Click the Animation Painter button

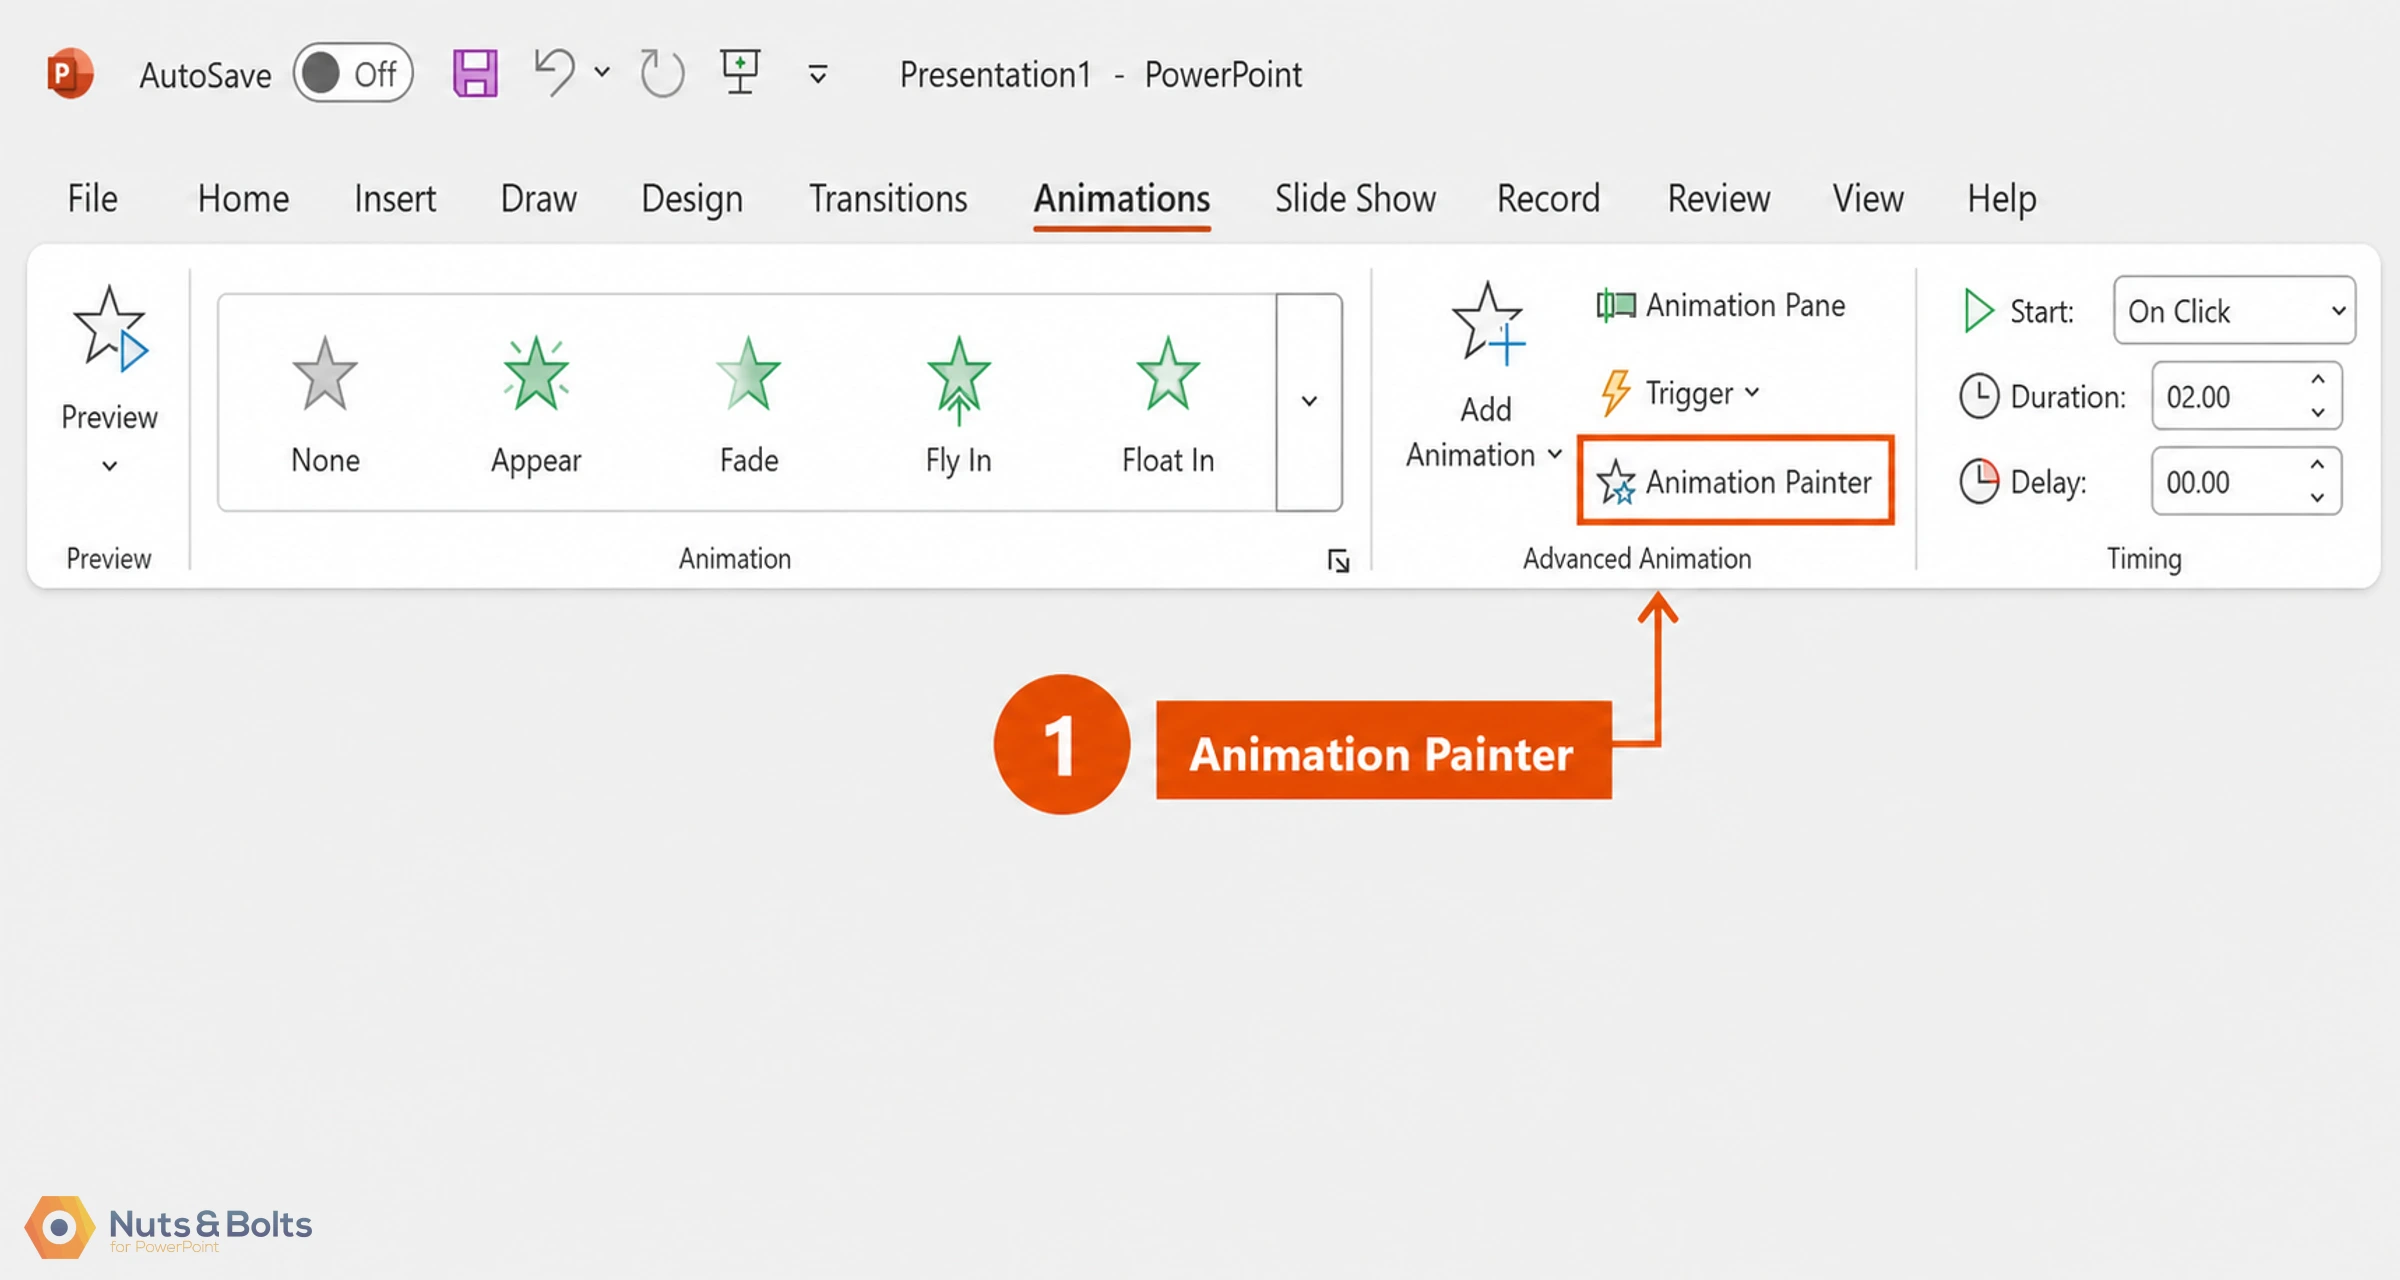point(1735,481)
